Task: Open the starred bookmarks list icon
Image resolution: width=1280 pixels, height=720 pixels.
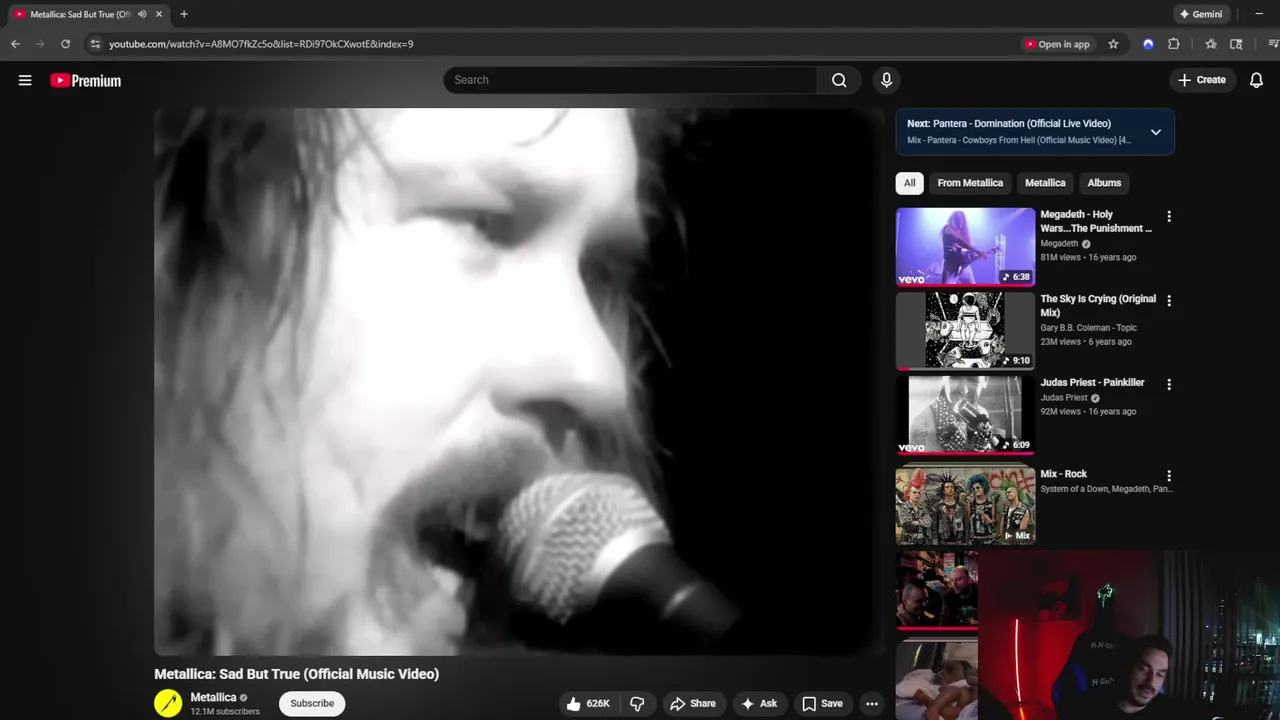Action: (1211, 44)
